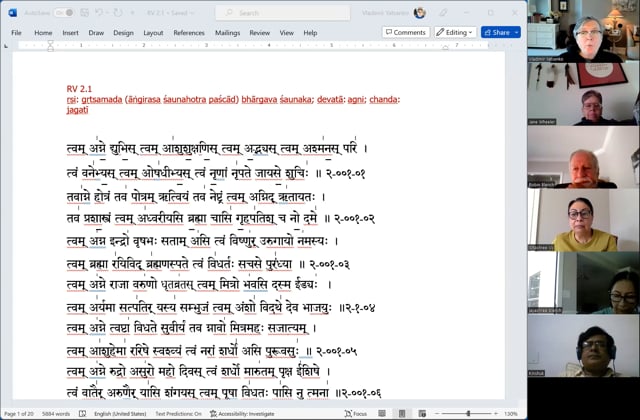Switch to the References tab
Screen dimensions: 640x420
click(x=189, y=33)
